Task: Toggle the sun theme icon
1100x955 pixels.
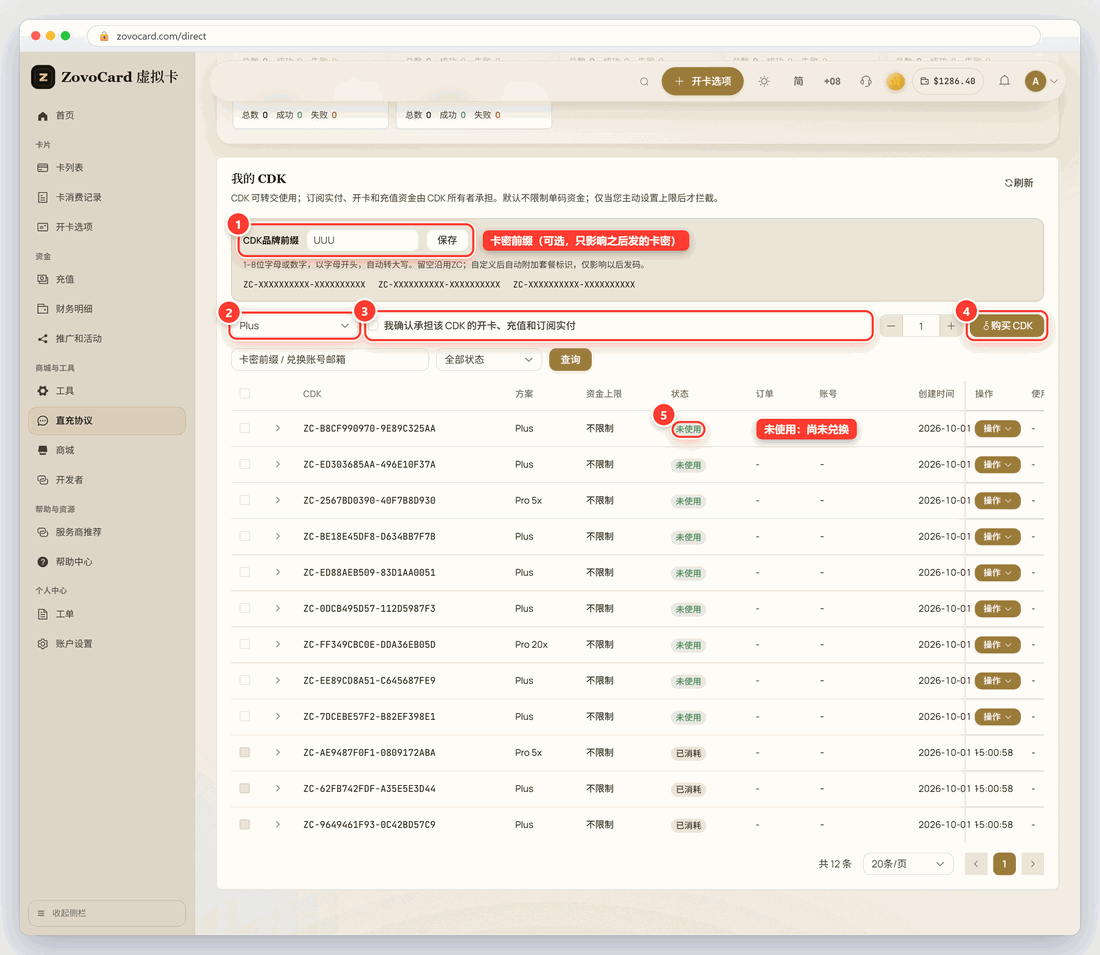Action: coord(764,81)
